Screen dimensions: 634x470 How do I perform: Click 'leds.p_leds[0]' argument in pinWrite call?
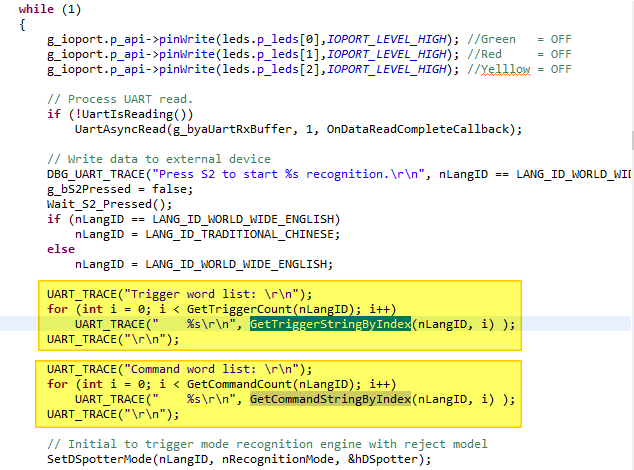271,39
